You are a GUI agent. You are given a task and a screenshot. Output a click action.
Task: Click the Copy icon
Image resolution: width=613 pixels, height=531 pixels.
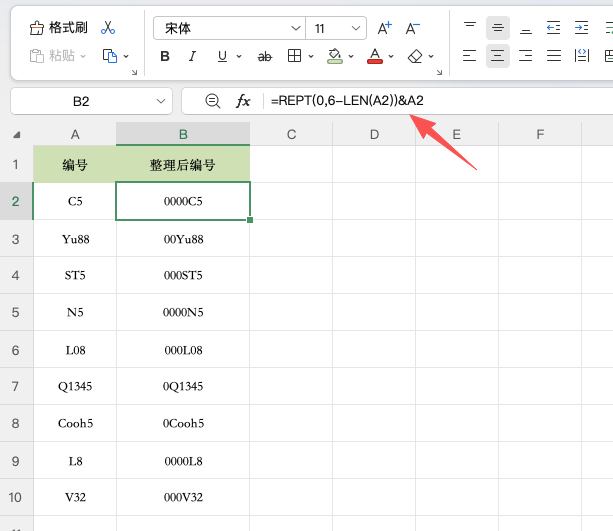[x=110, y=56]
